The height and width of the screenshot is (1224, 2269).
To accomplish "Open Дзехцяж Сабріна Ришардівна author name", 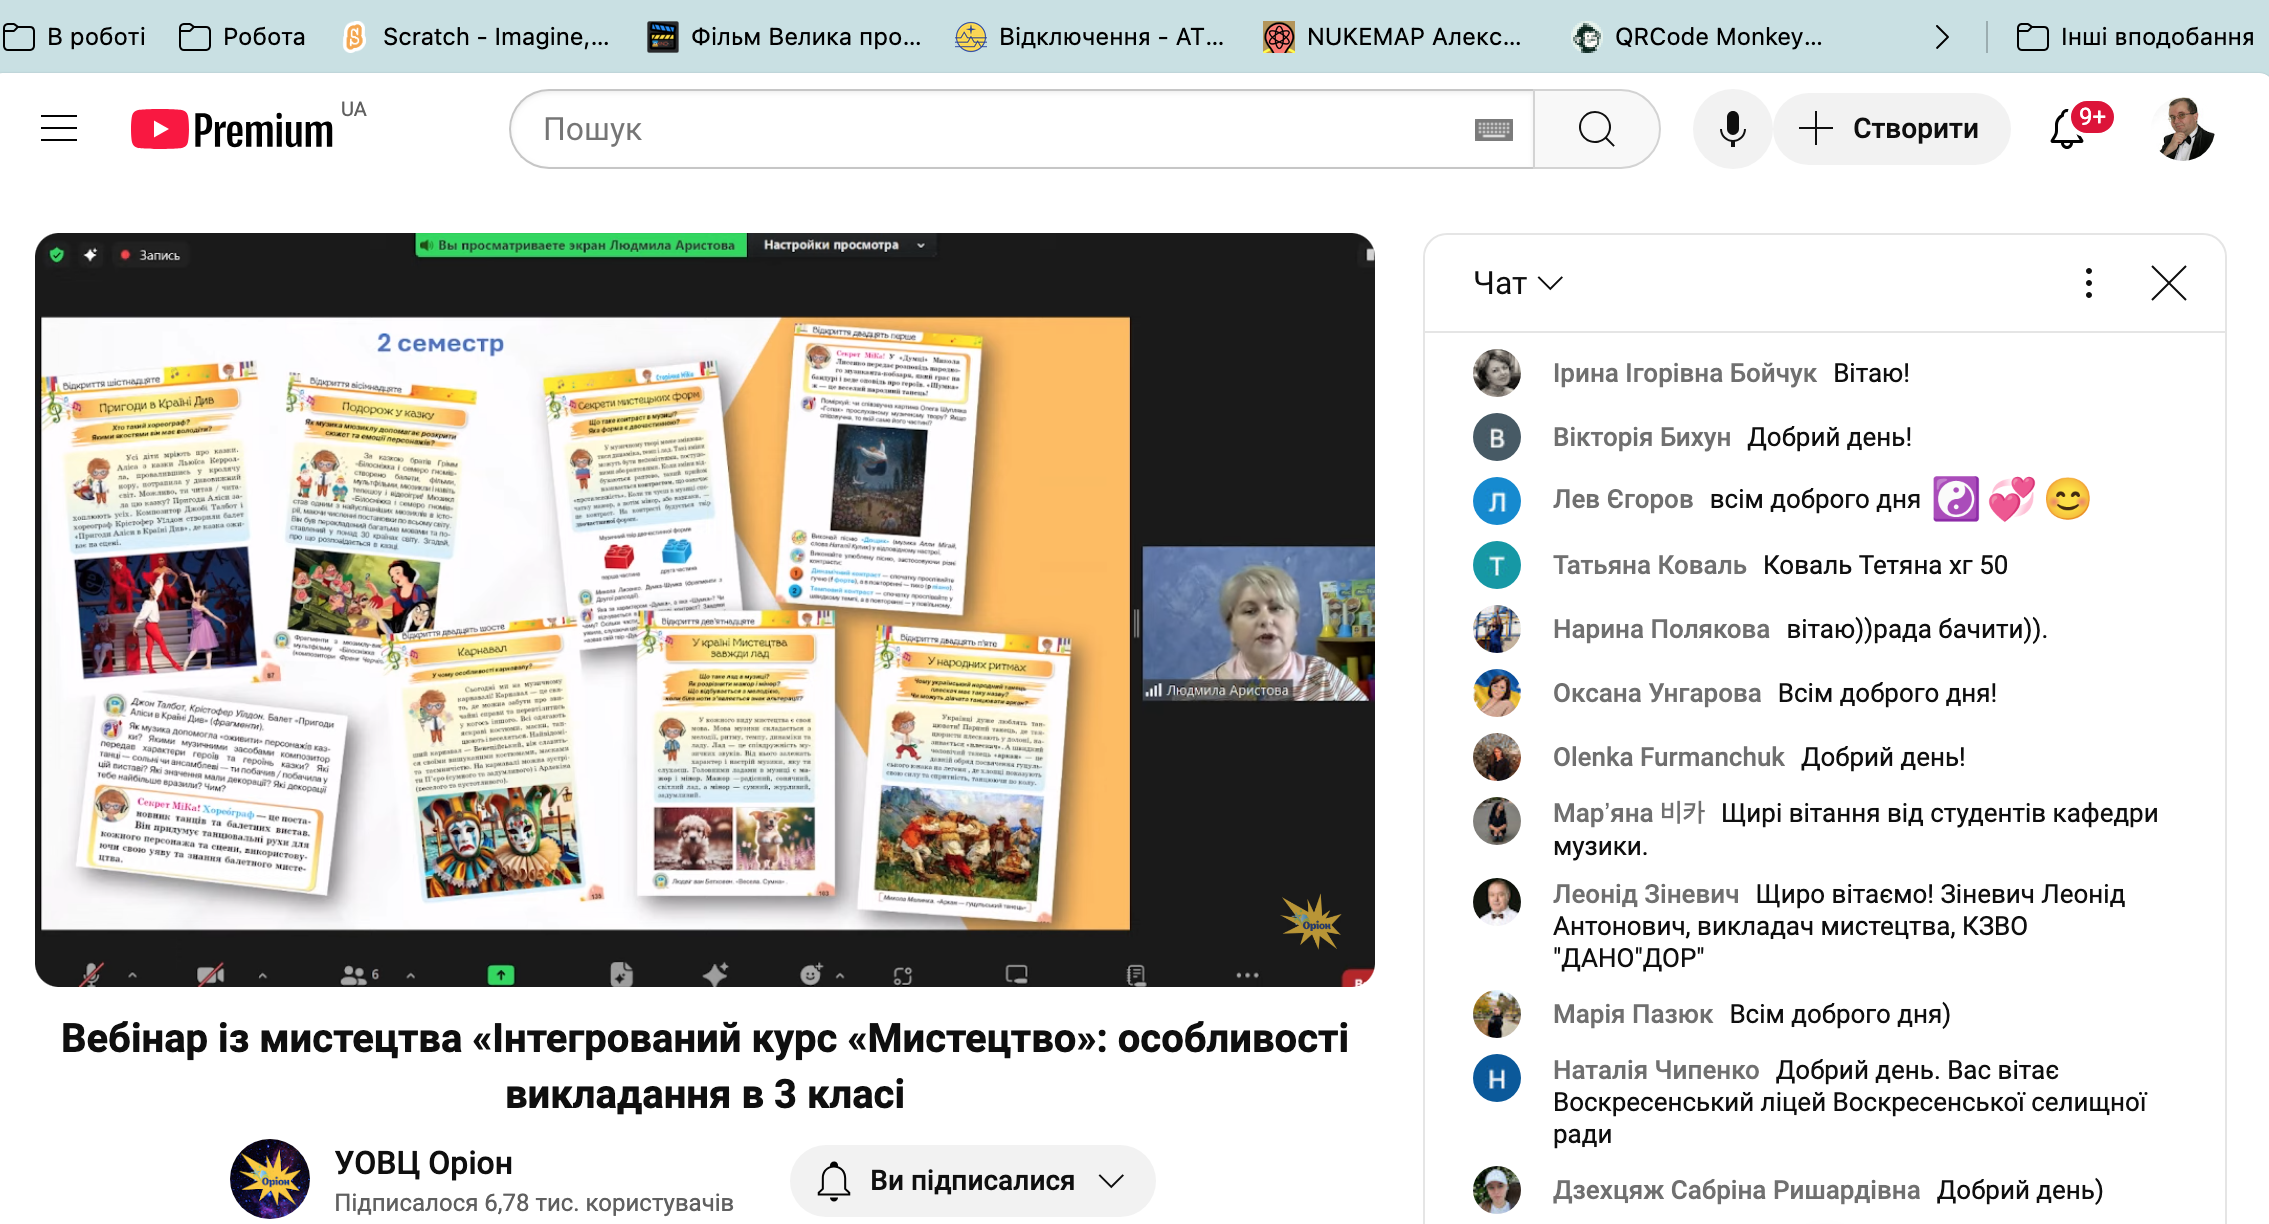I will 1736,1190.
